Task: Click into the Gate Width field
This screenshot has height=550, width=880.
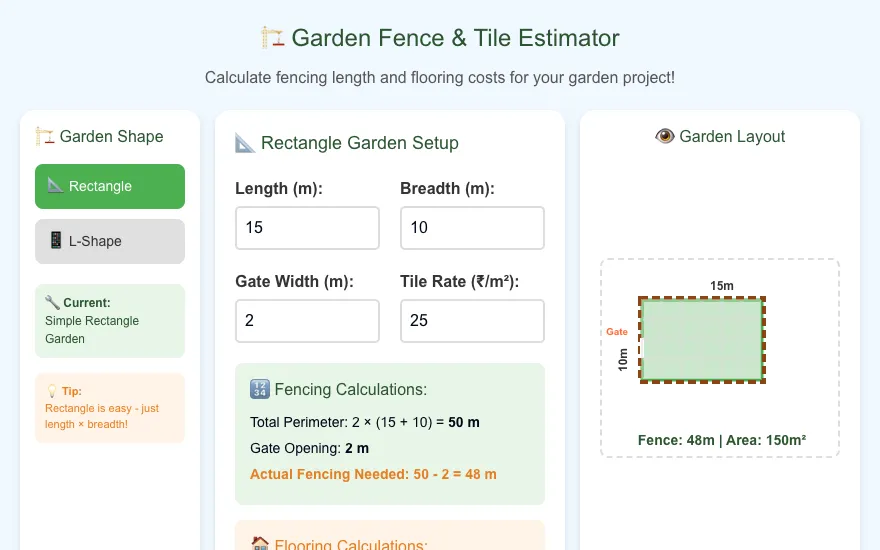Action: [308, 321]
